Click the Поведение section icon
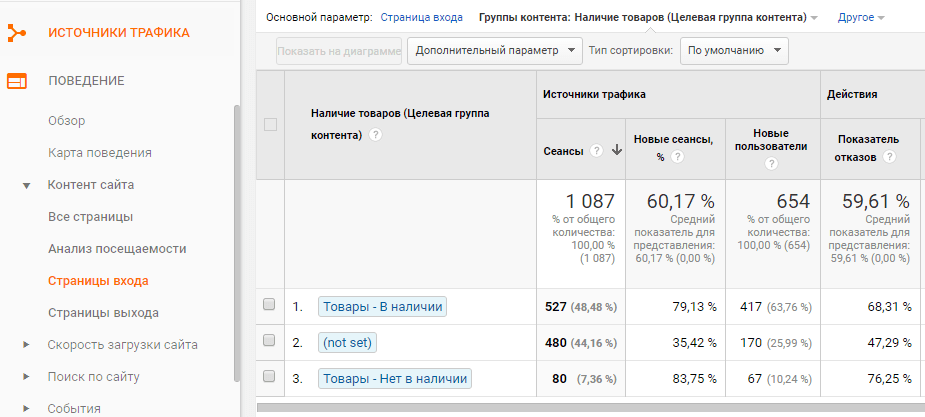 coord(17,81)
